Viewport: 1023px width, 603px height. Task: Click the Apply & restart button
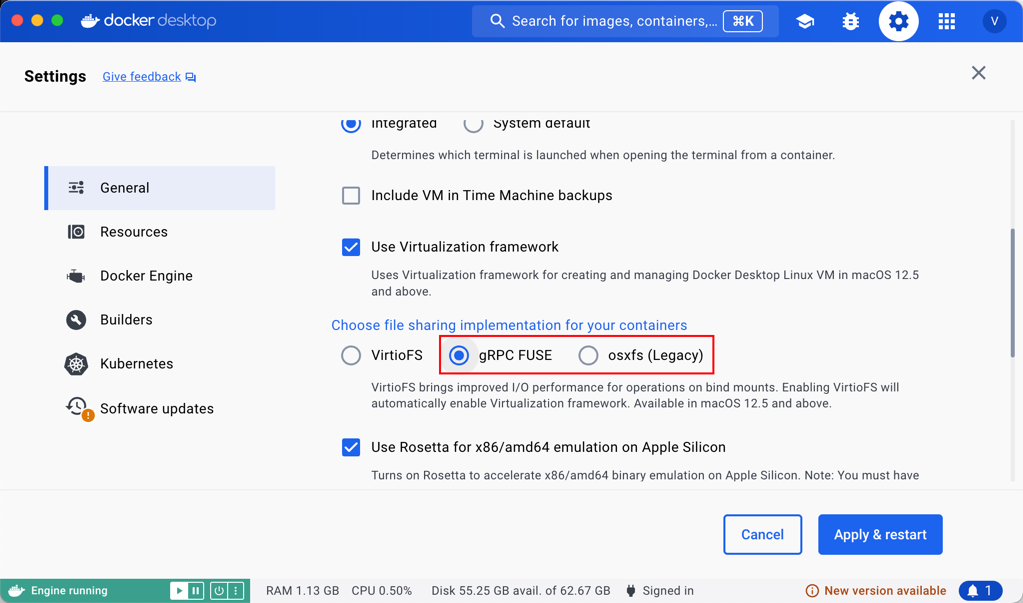coord(879,535)
